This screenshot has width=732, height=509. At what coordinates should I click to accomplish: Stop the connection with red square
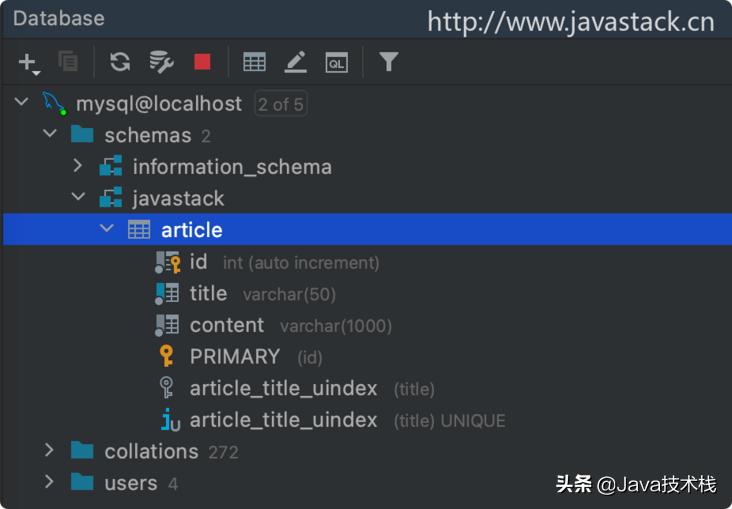pyautogui.click(x=202, y=62)
